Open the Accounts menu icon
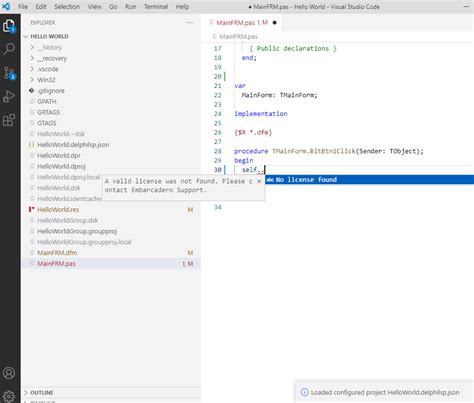 [x=9, y=373]
